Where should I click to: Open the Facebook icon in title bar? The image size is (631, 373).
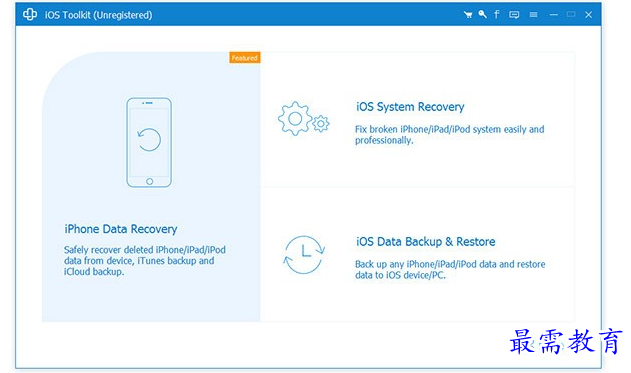click(x=497, y=14)
